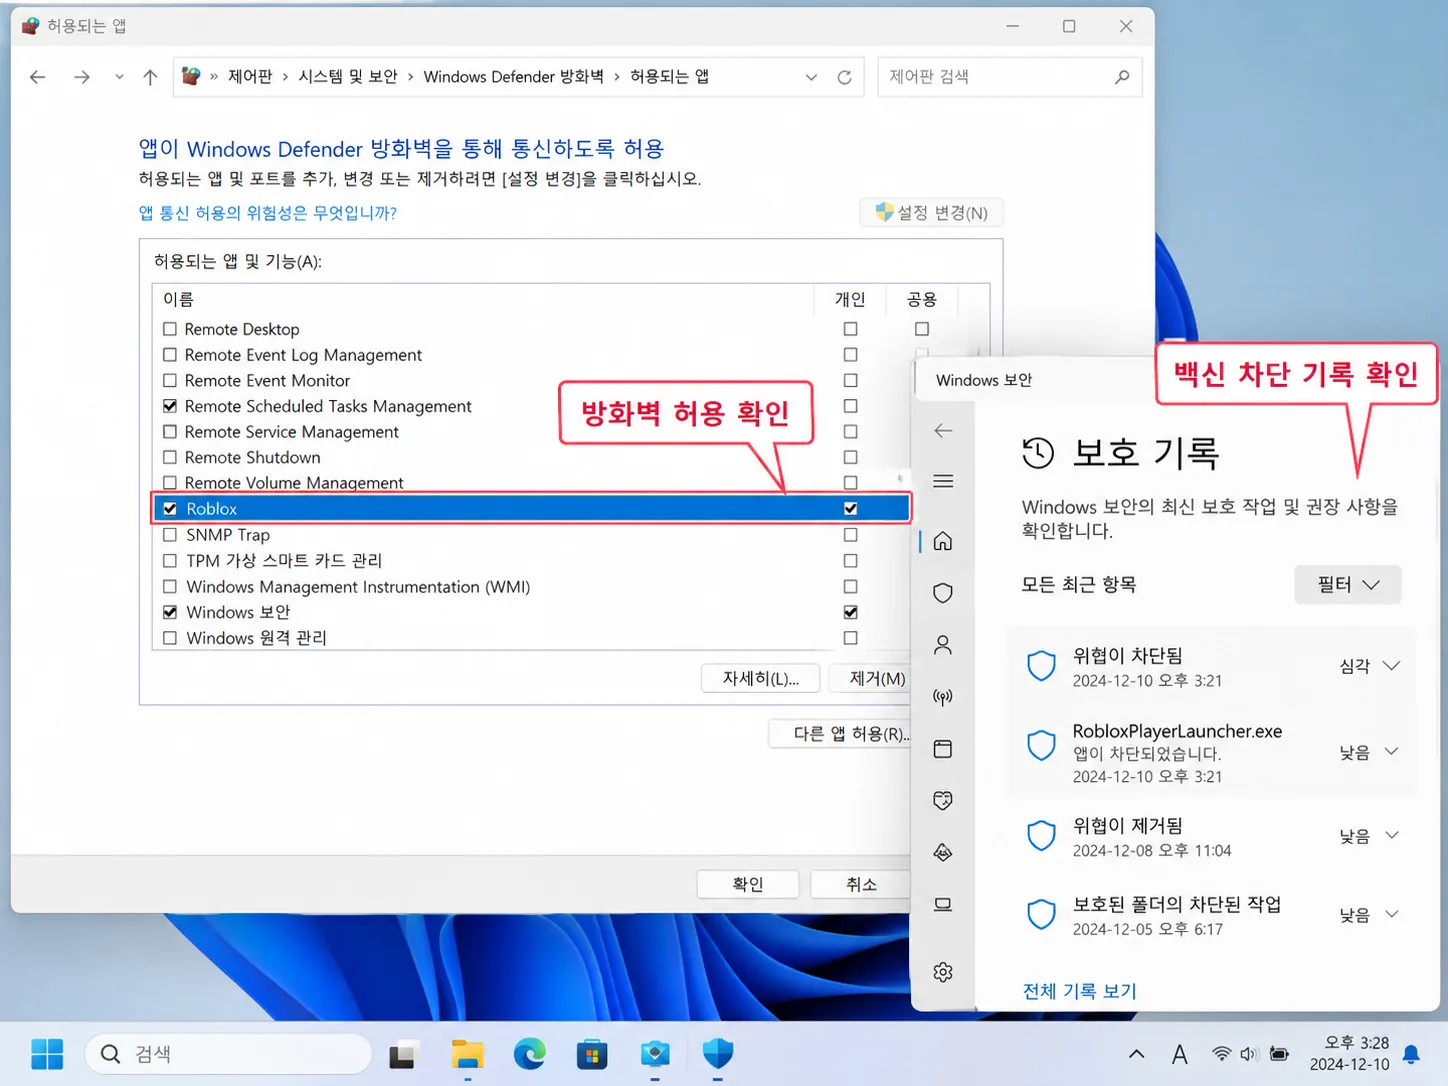Viewport: 1448px width, 1086px height.
Task: Open Microsoft Store from taskbar
Action: click(x=592, y=1054)
